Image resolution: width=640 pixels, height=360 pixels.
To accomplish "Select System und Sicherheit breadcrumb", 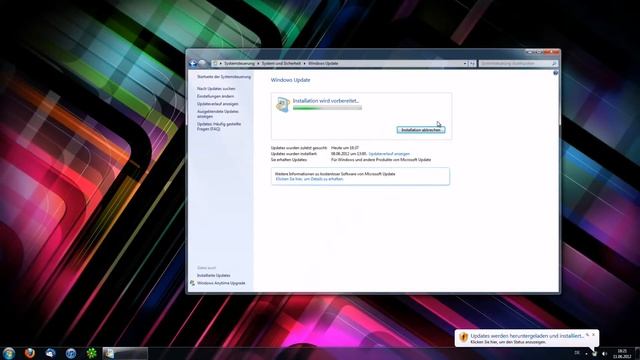I will point(281,64).
